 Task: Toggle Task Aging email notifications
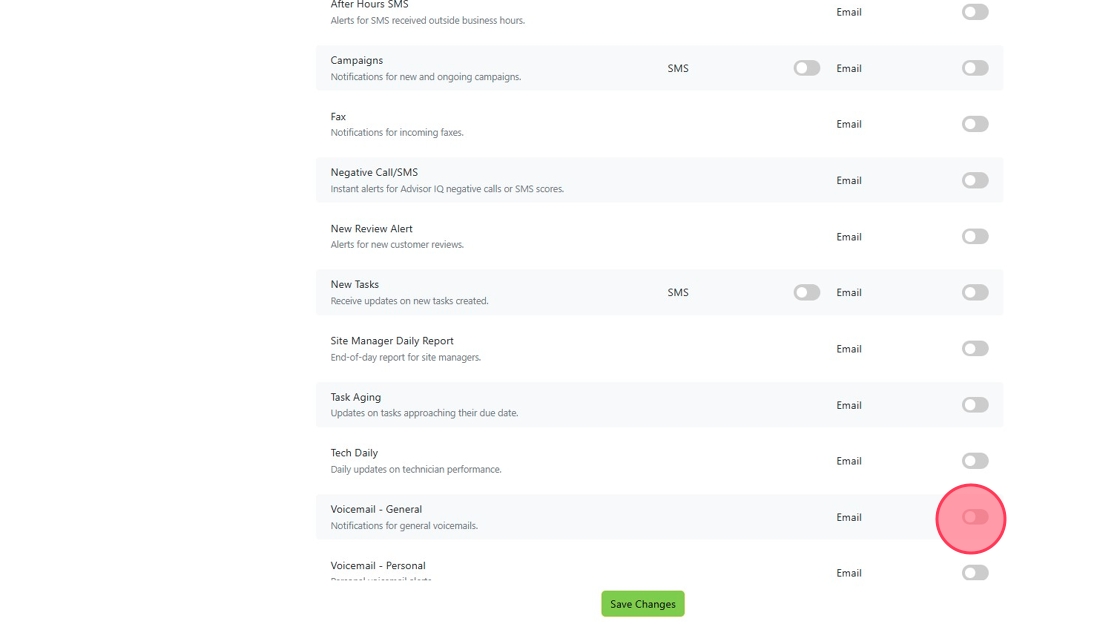(x=975, y=405)
